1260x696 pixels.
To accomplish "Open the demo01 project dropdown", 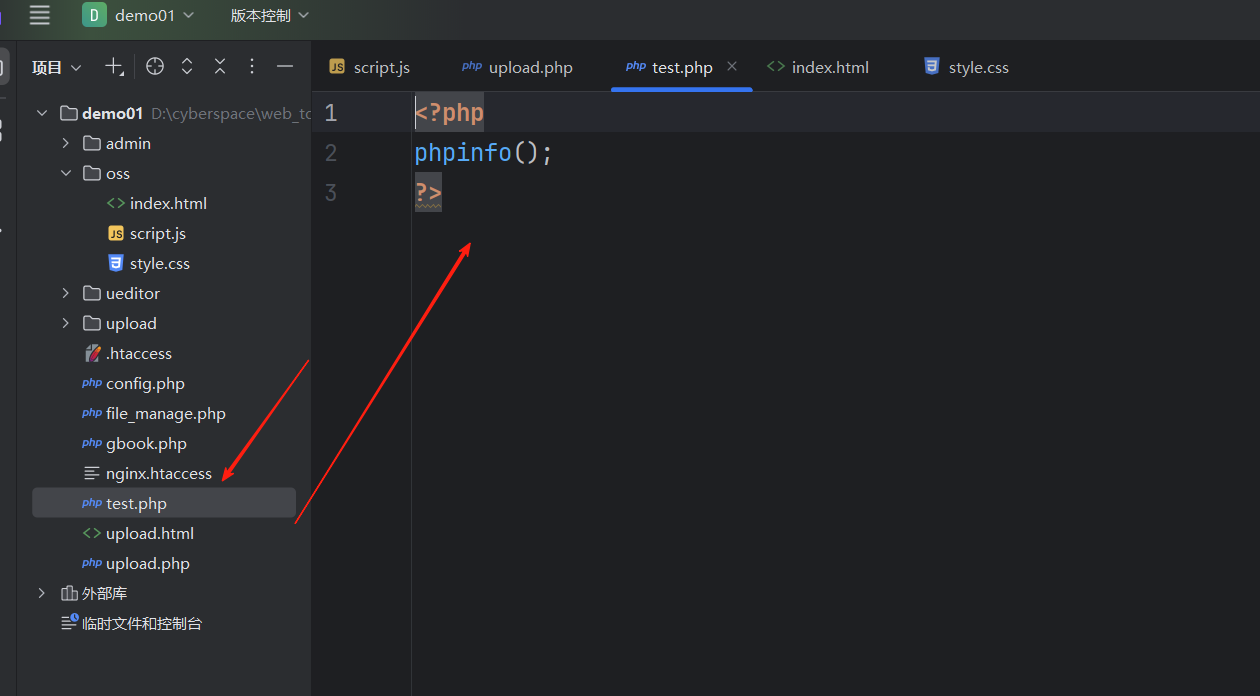I will 139,15.
